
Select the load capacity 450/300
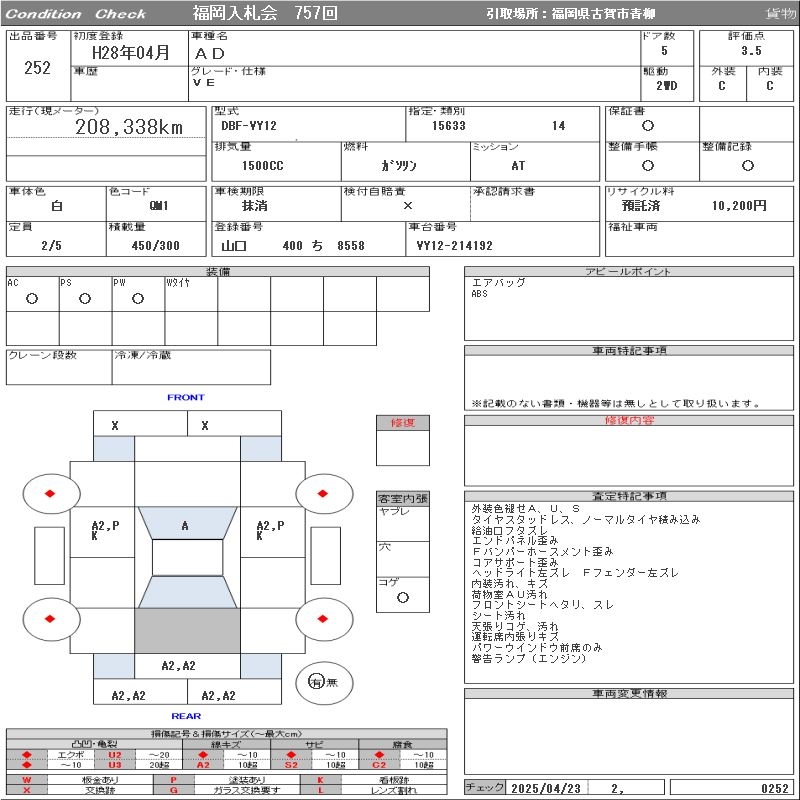[156, 245]
